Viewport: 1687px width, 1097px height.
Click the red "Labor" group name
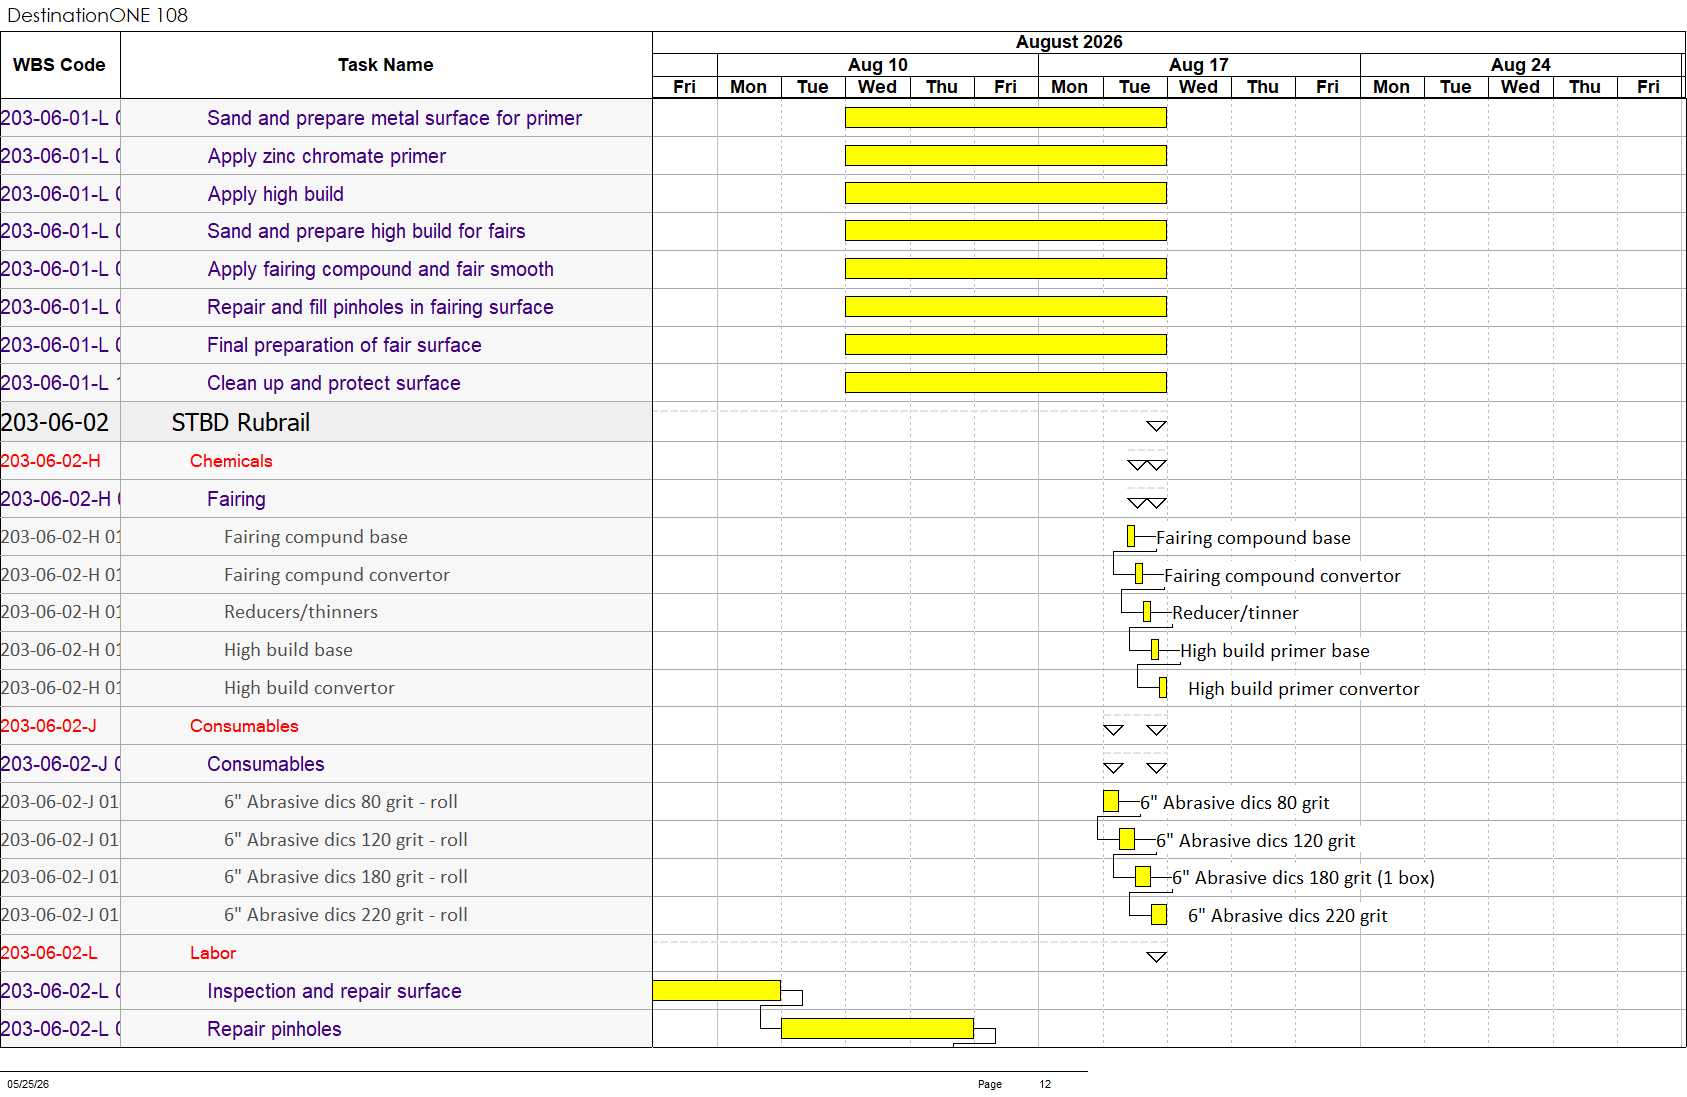pyautogui.click(x=213, y=953)
